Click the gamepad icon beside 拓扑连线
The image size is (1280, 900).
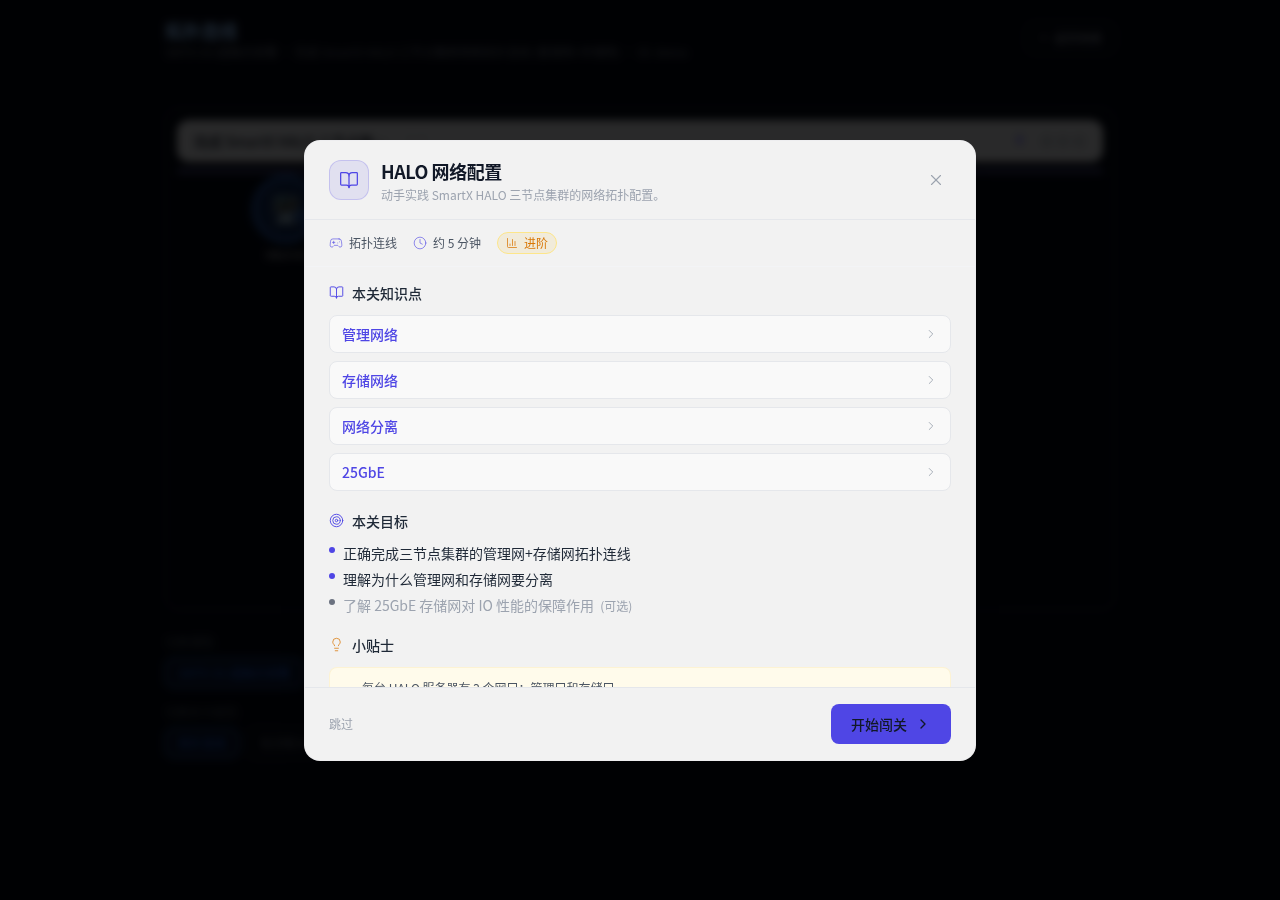coord(336,243)
